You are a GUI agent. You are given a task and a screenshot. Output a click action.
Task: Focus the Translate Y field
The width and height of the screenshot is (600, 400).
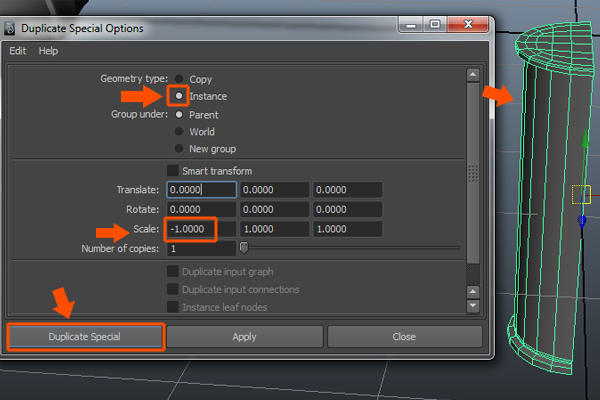click(x=274, y=190)
